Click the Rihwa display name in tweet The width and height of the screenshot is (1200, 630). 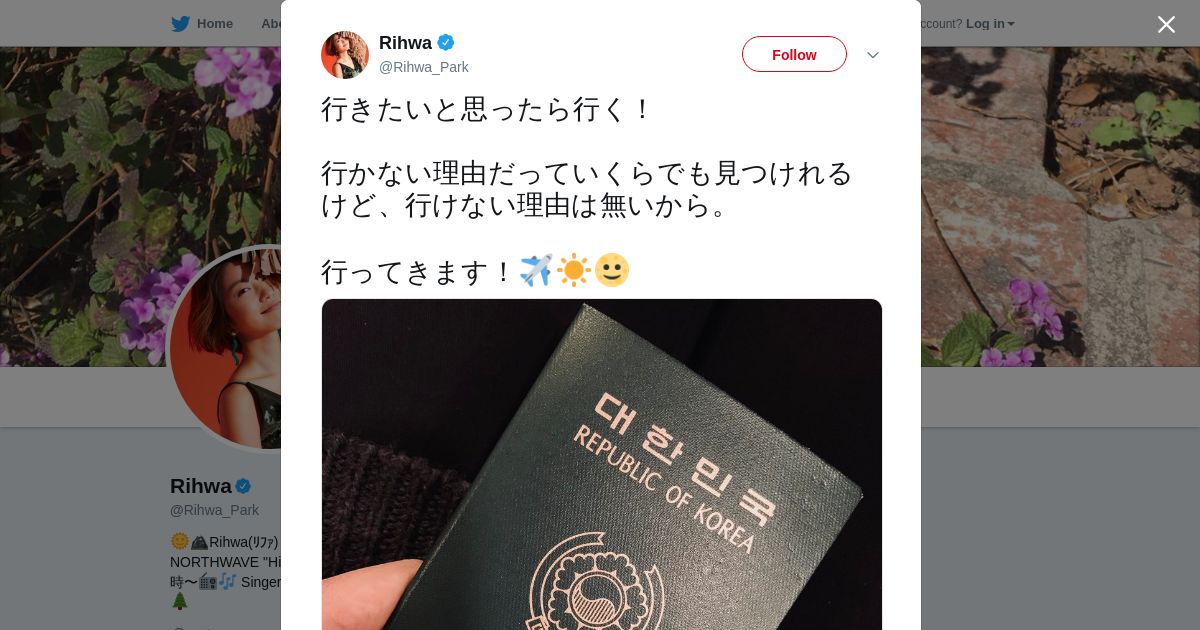click(405, 43)
